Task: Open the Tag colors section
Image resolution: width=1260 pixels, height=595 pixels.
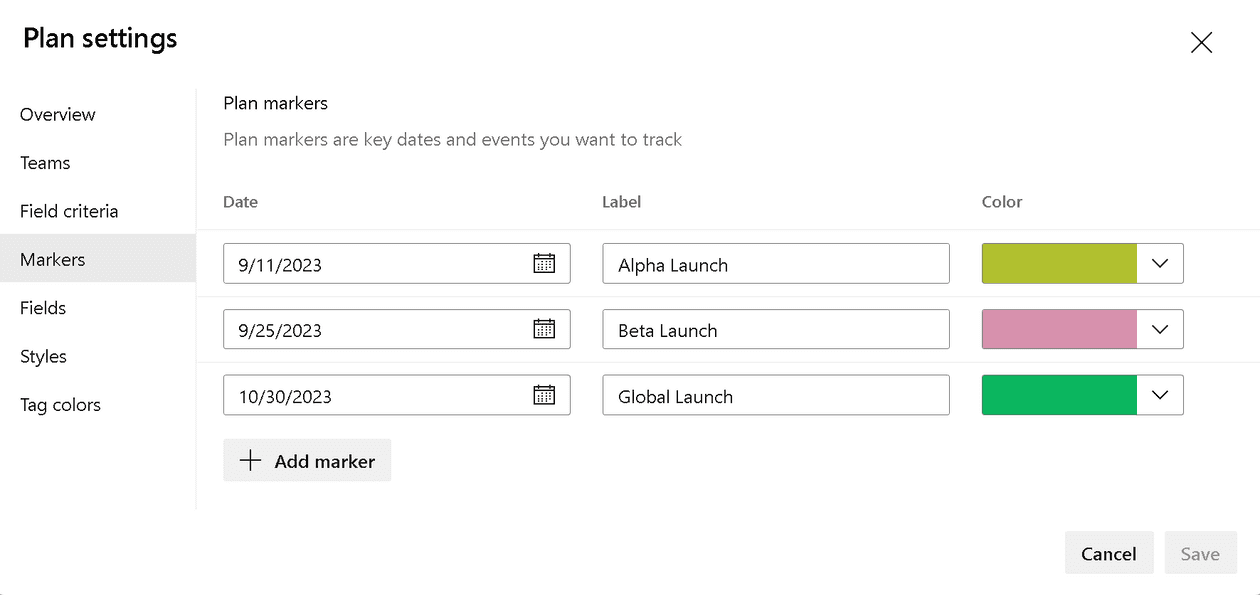Action: pyautogui.click(x=60, y=404)
